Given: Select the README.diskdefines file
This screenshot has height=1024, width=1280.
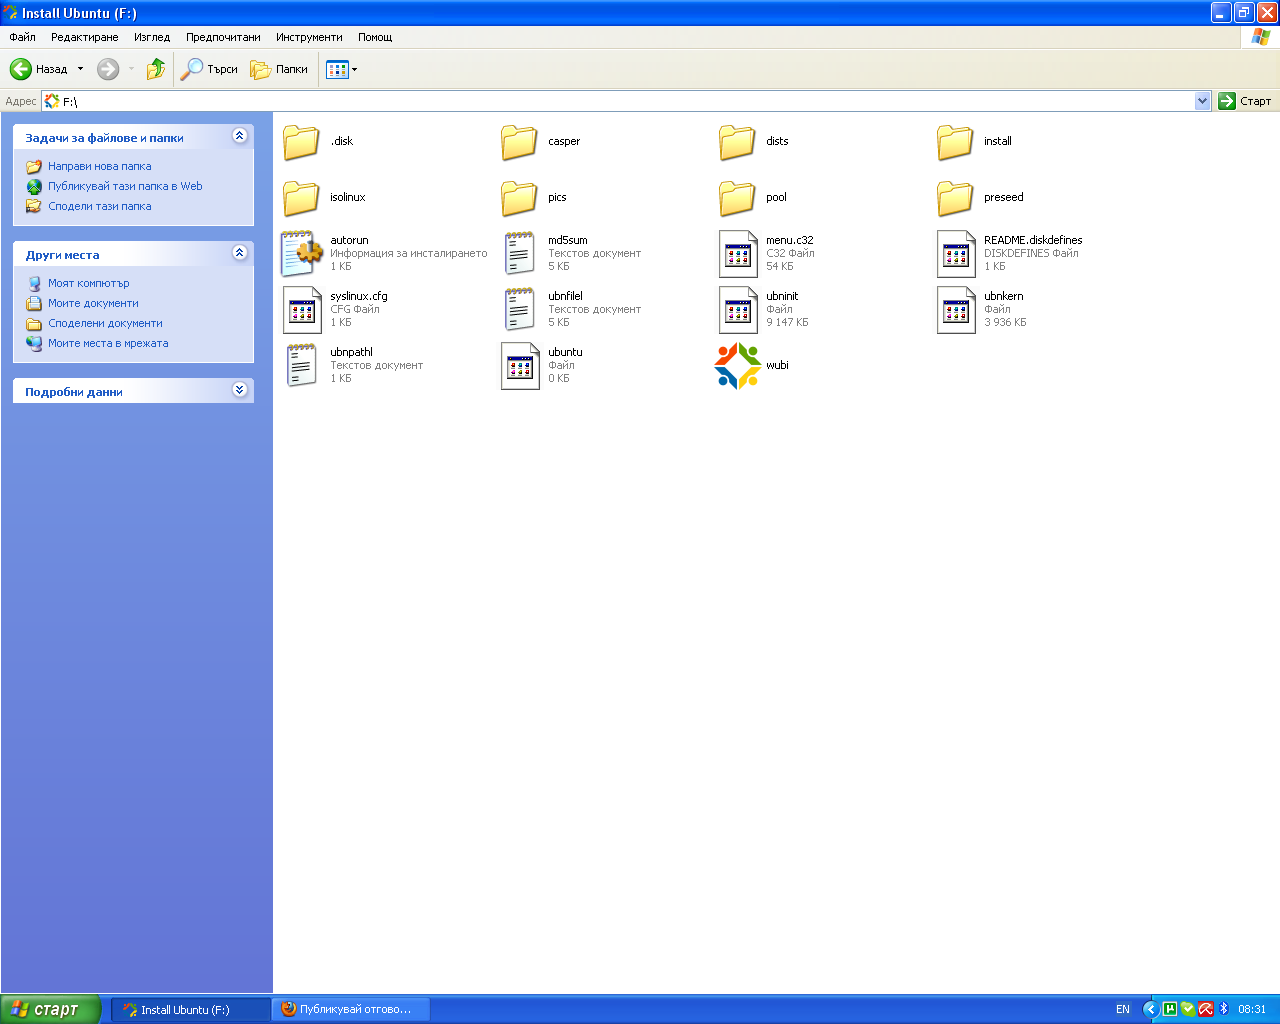Looking at the screenshot, I should coord(1010,254).
